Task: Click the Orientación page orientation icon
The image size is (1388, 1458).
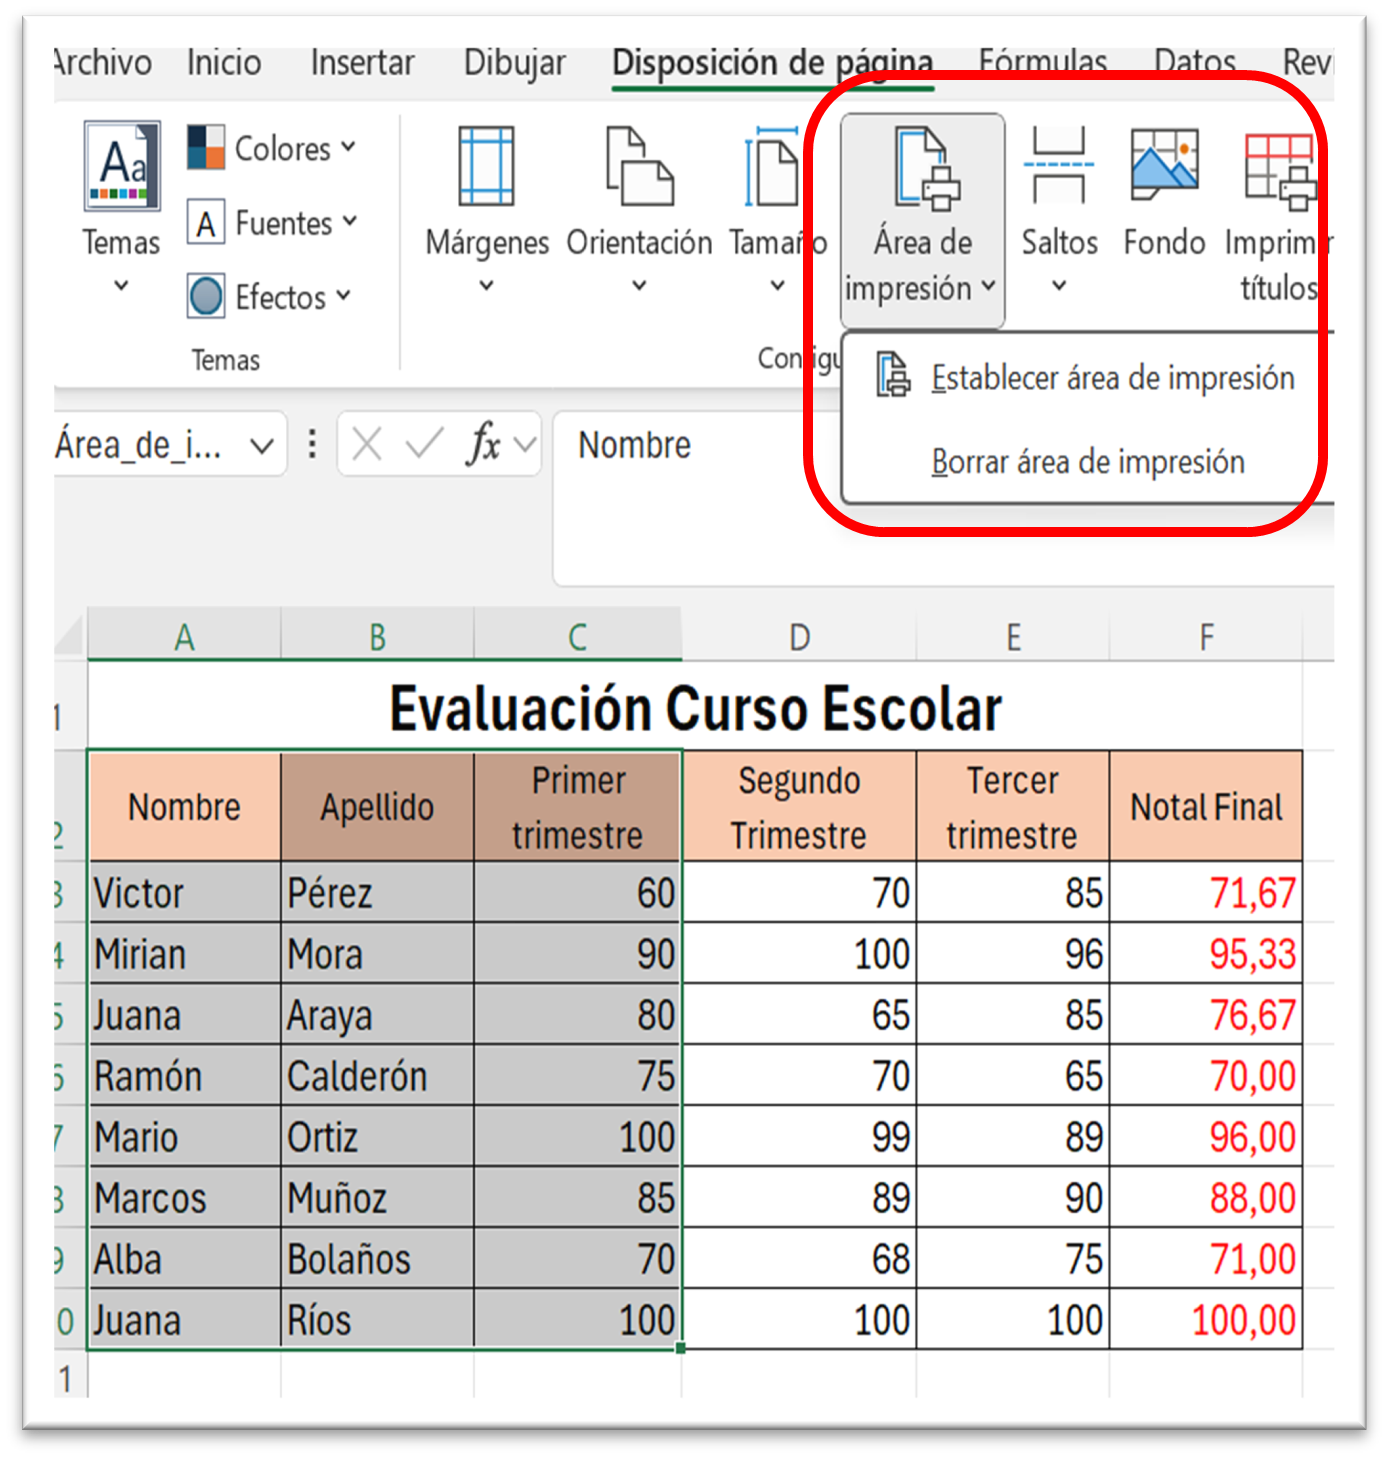Action: 639,167
